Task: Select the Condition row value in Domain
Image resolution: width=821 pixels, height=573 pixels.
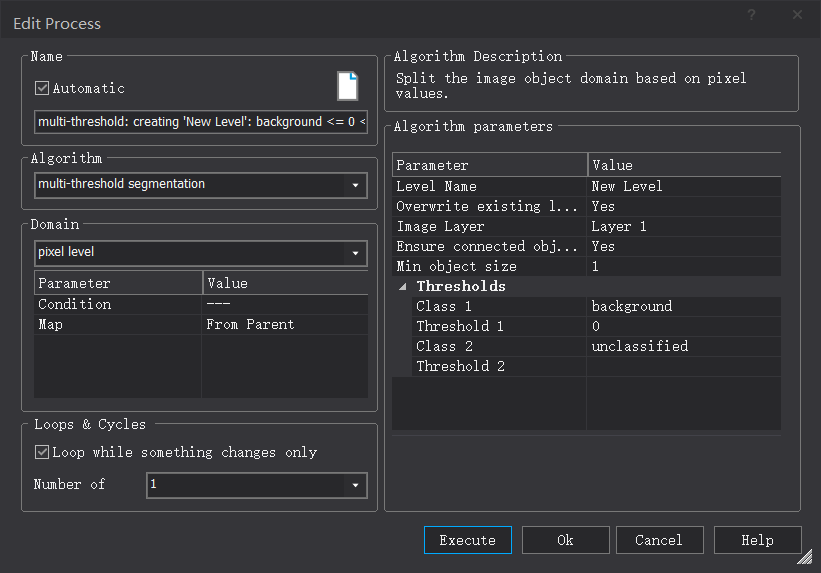Action: click(285, 304)
